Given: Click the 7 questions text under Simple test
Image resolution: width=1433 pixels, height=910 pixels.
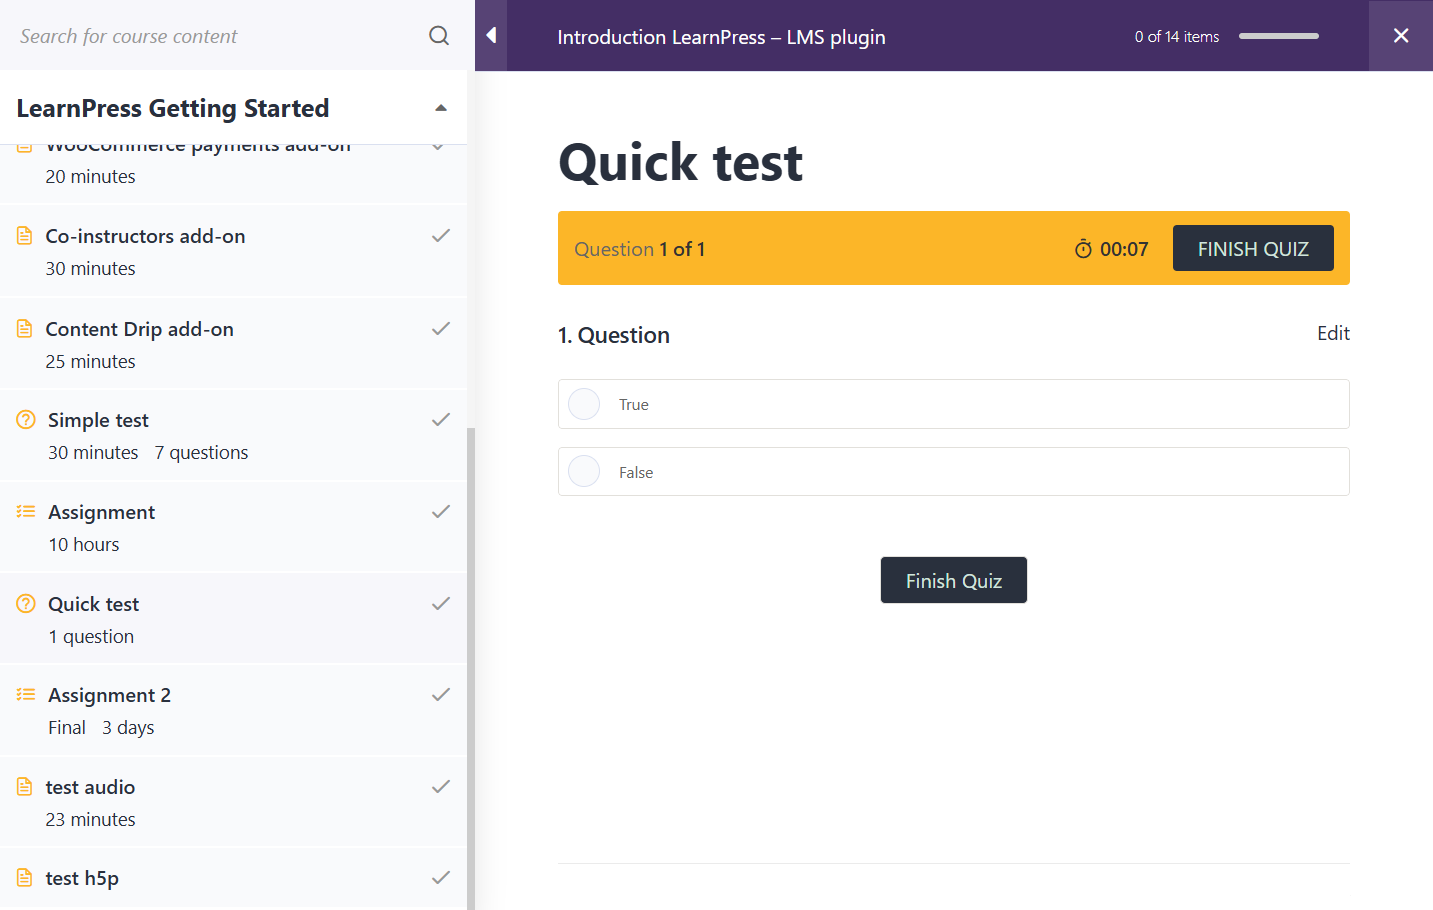Looking at the screenshot, I should pos(201,452).
